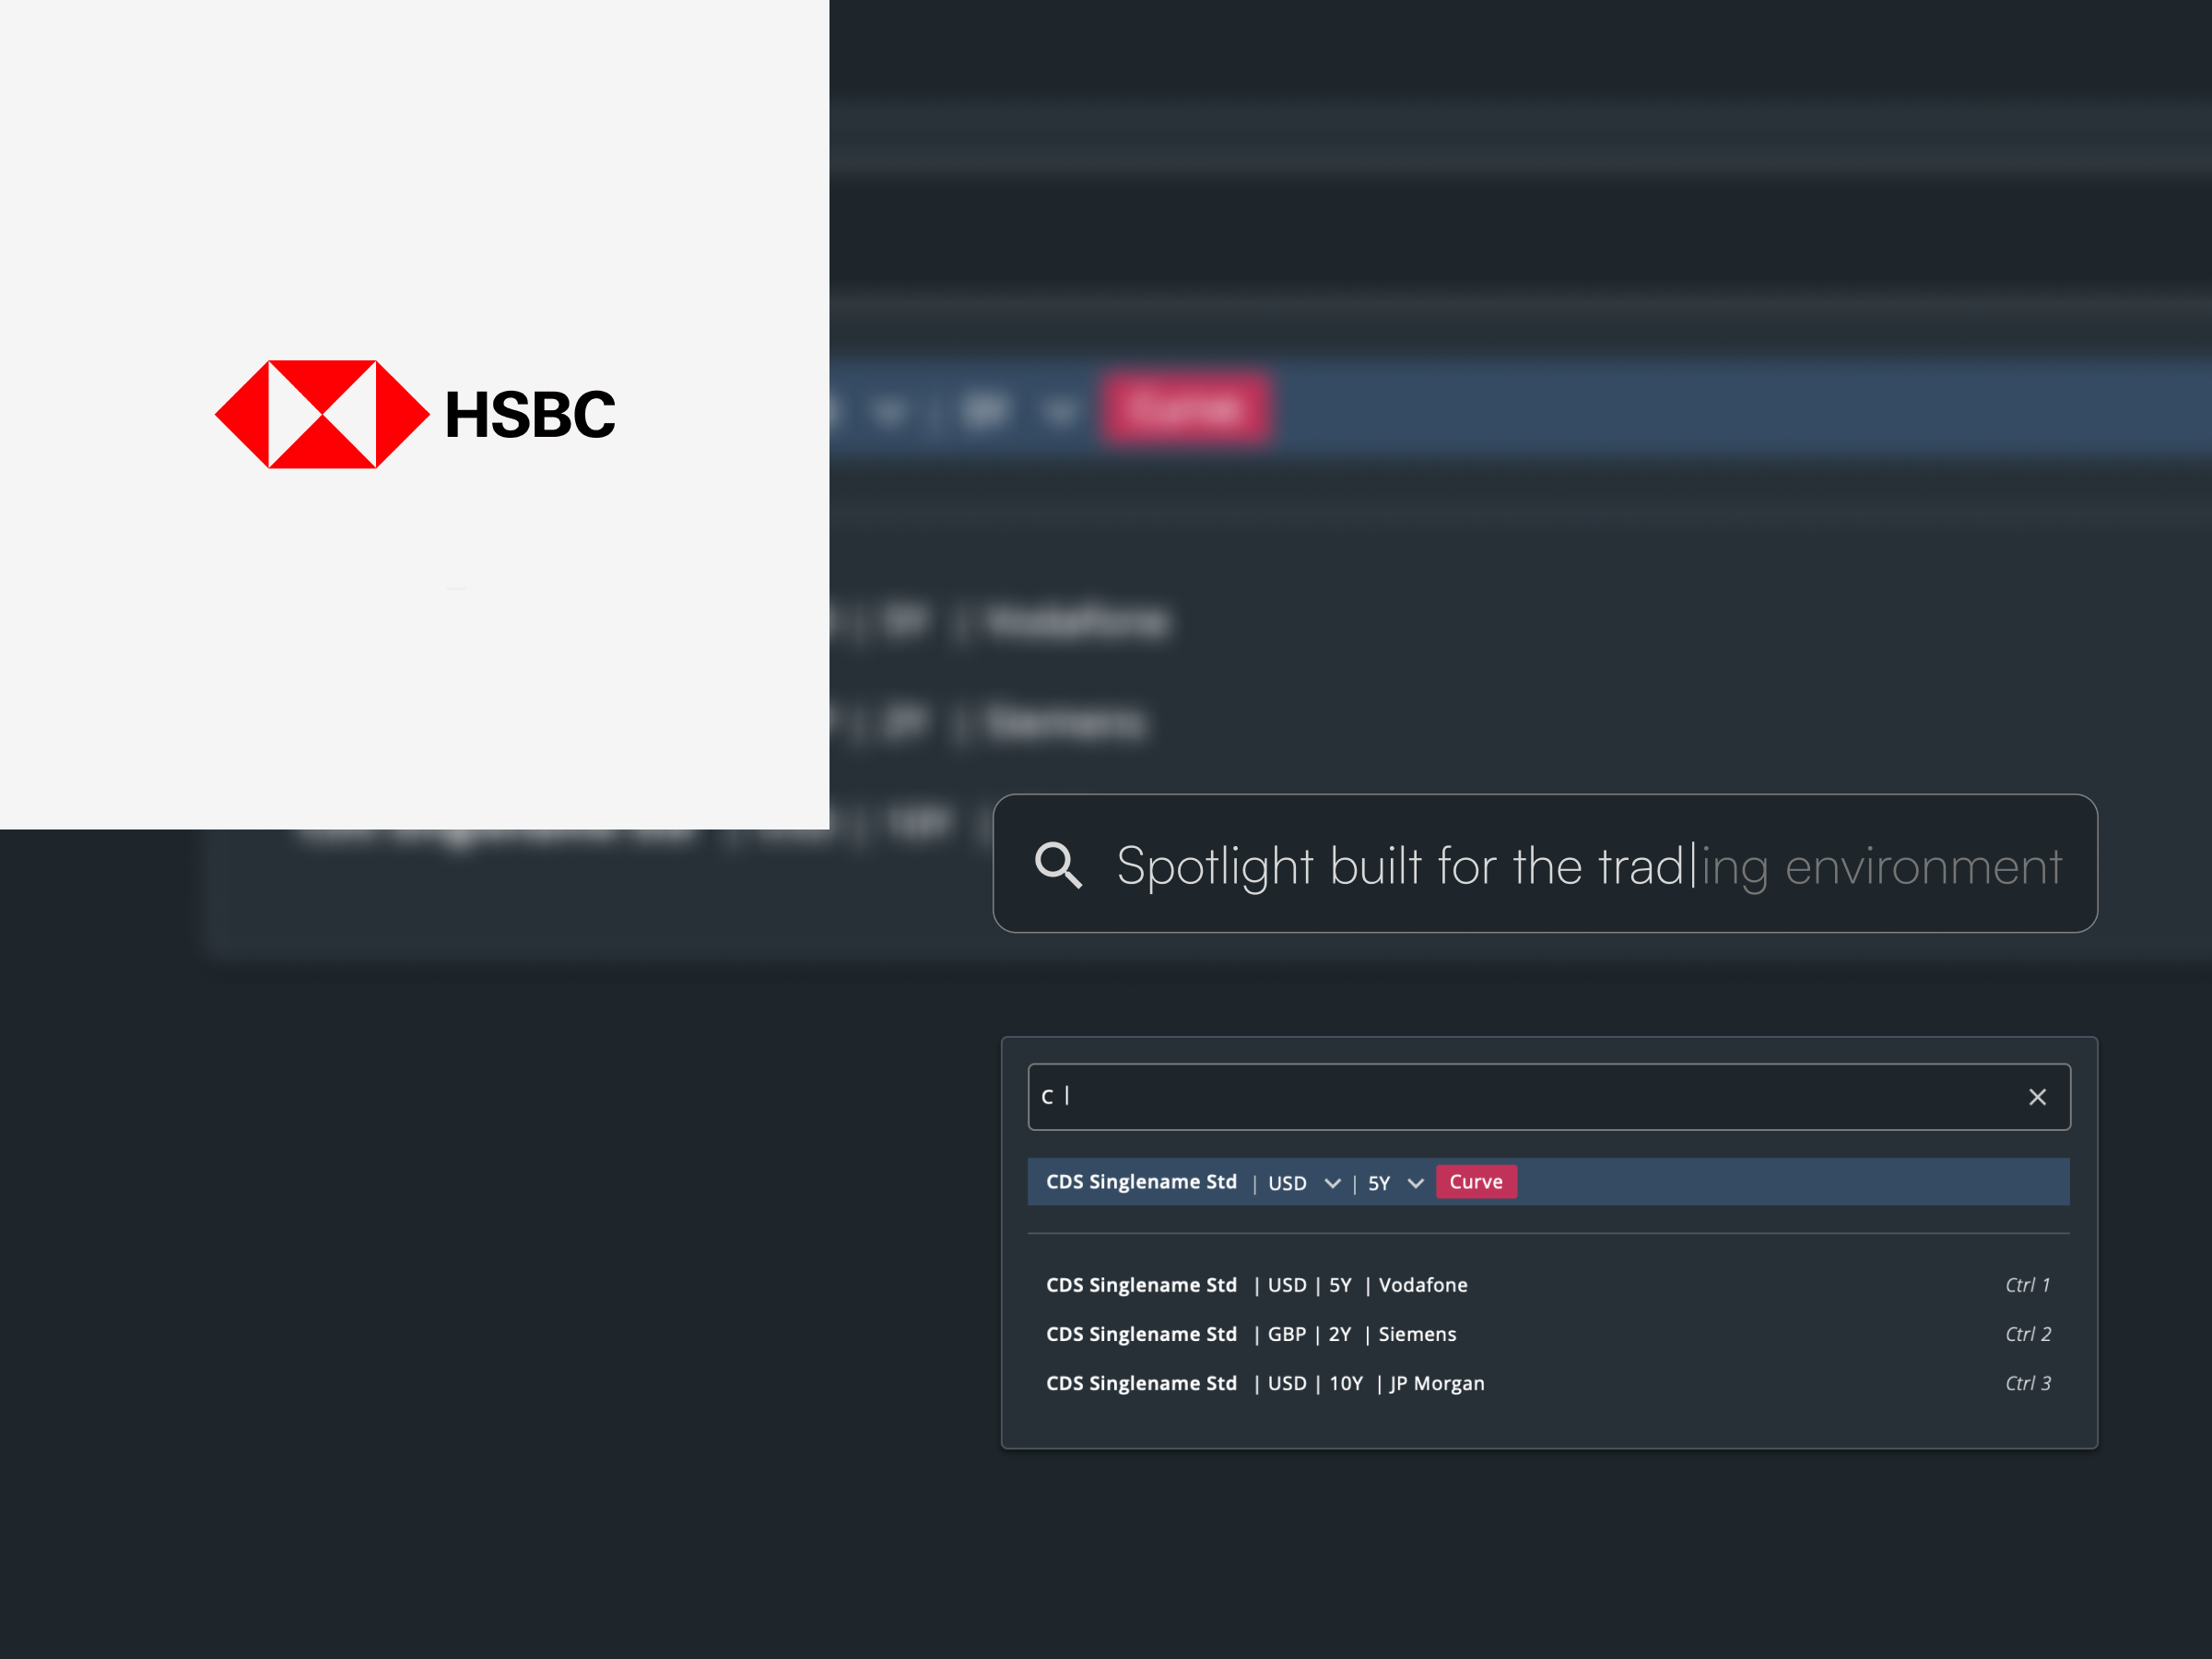Click the Ctrl 2 shortcut label
2212x1659 pixels.
coord(2027,1334)
